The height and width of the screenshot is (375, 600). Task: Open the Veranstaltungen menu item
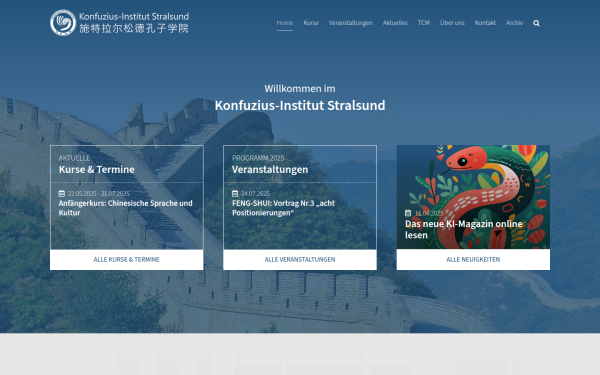(351, 23)
